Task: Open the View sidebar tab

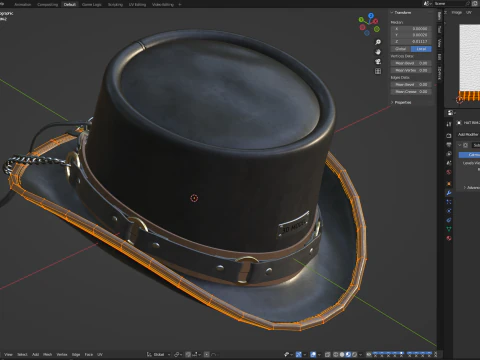Action: pyautogui.click(x=439, y=43)
